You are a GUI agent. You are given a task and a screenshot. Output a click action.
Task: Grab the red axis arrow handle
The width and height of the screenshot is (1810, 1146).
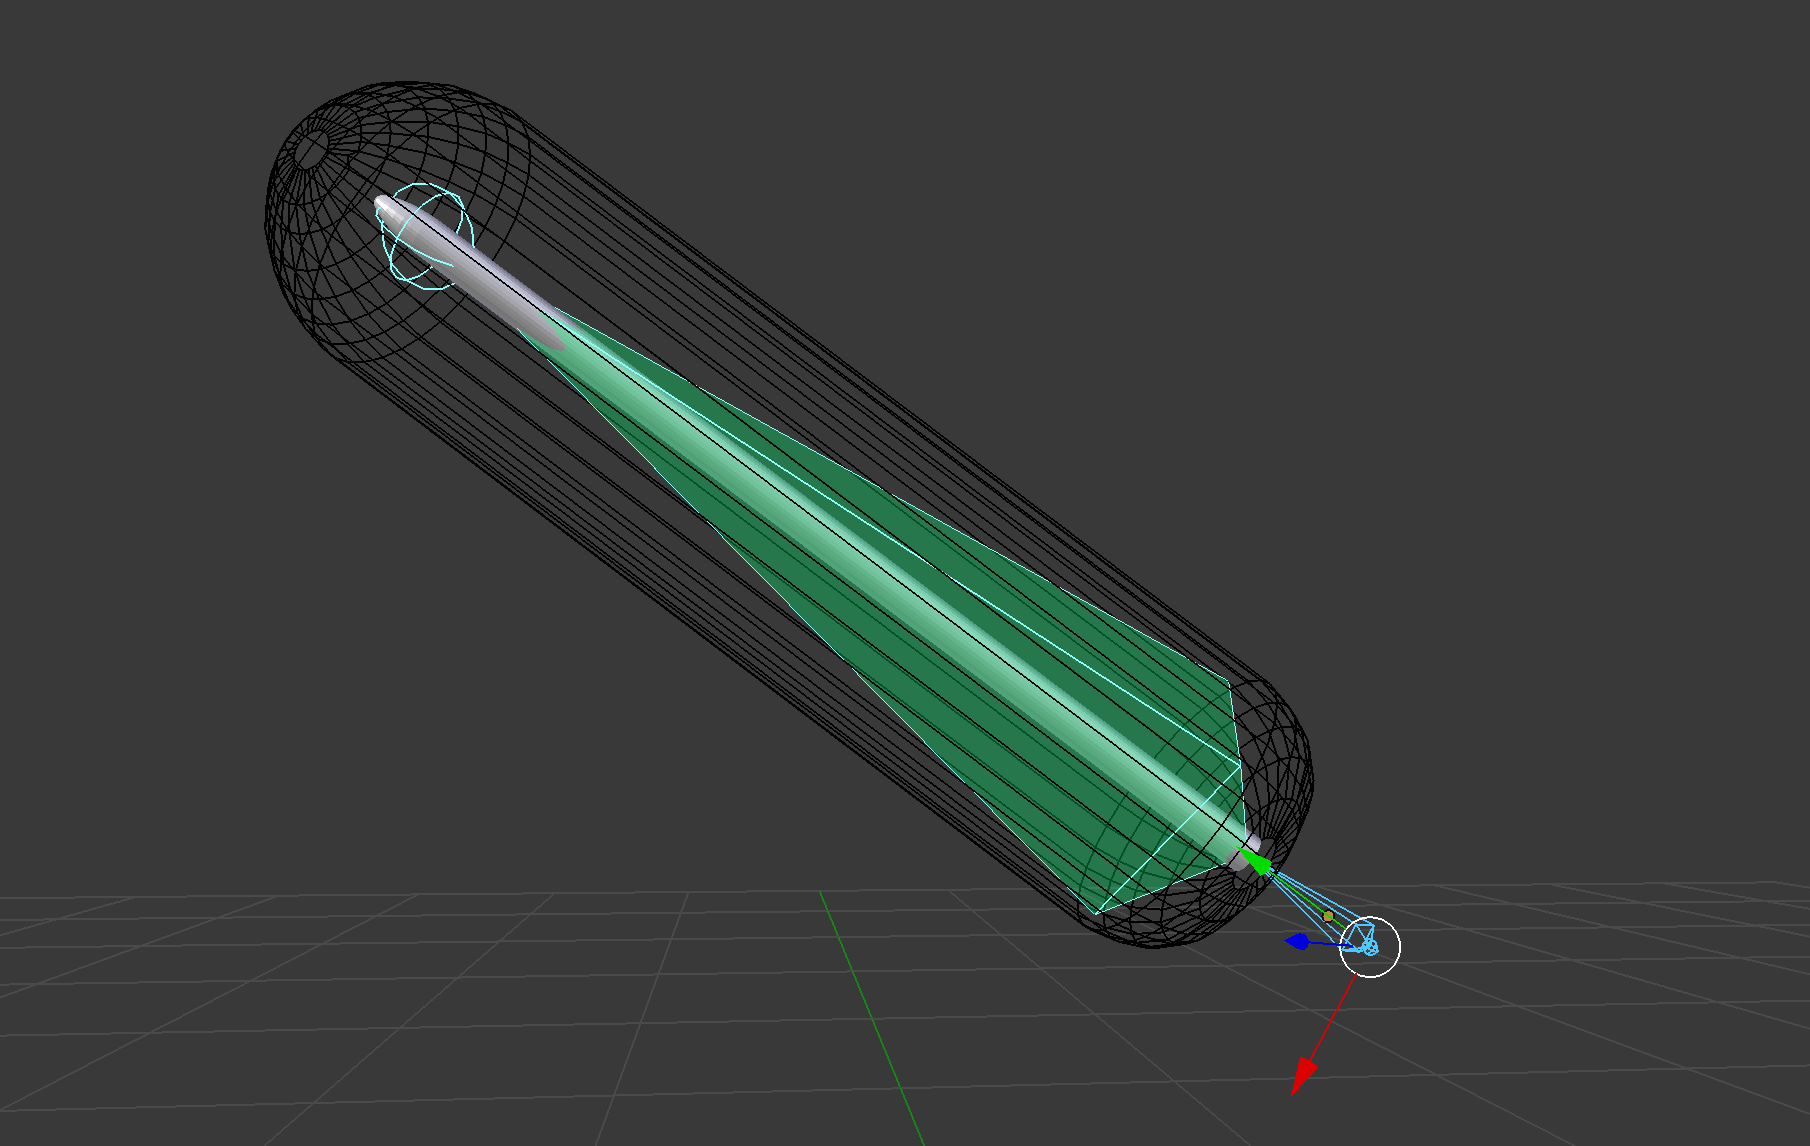pos(1303,1076)
